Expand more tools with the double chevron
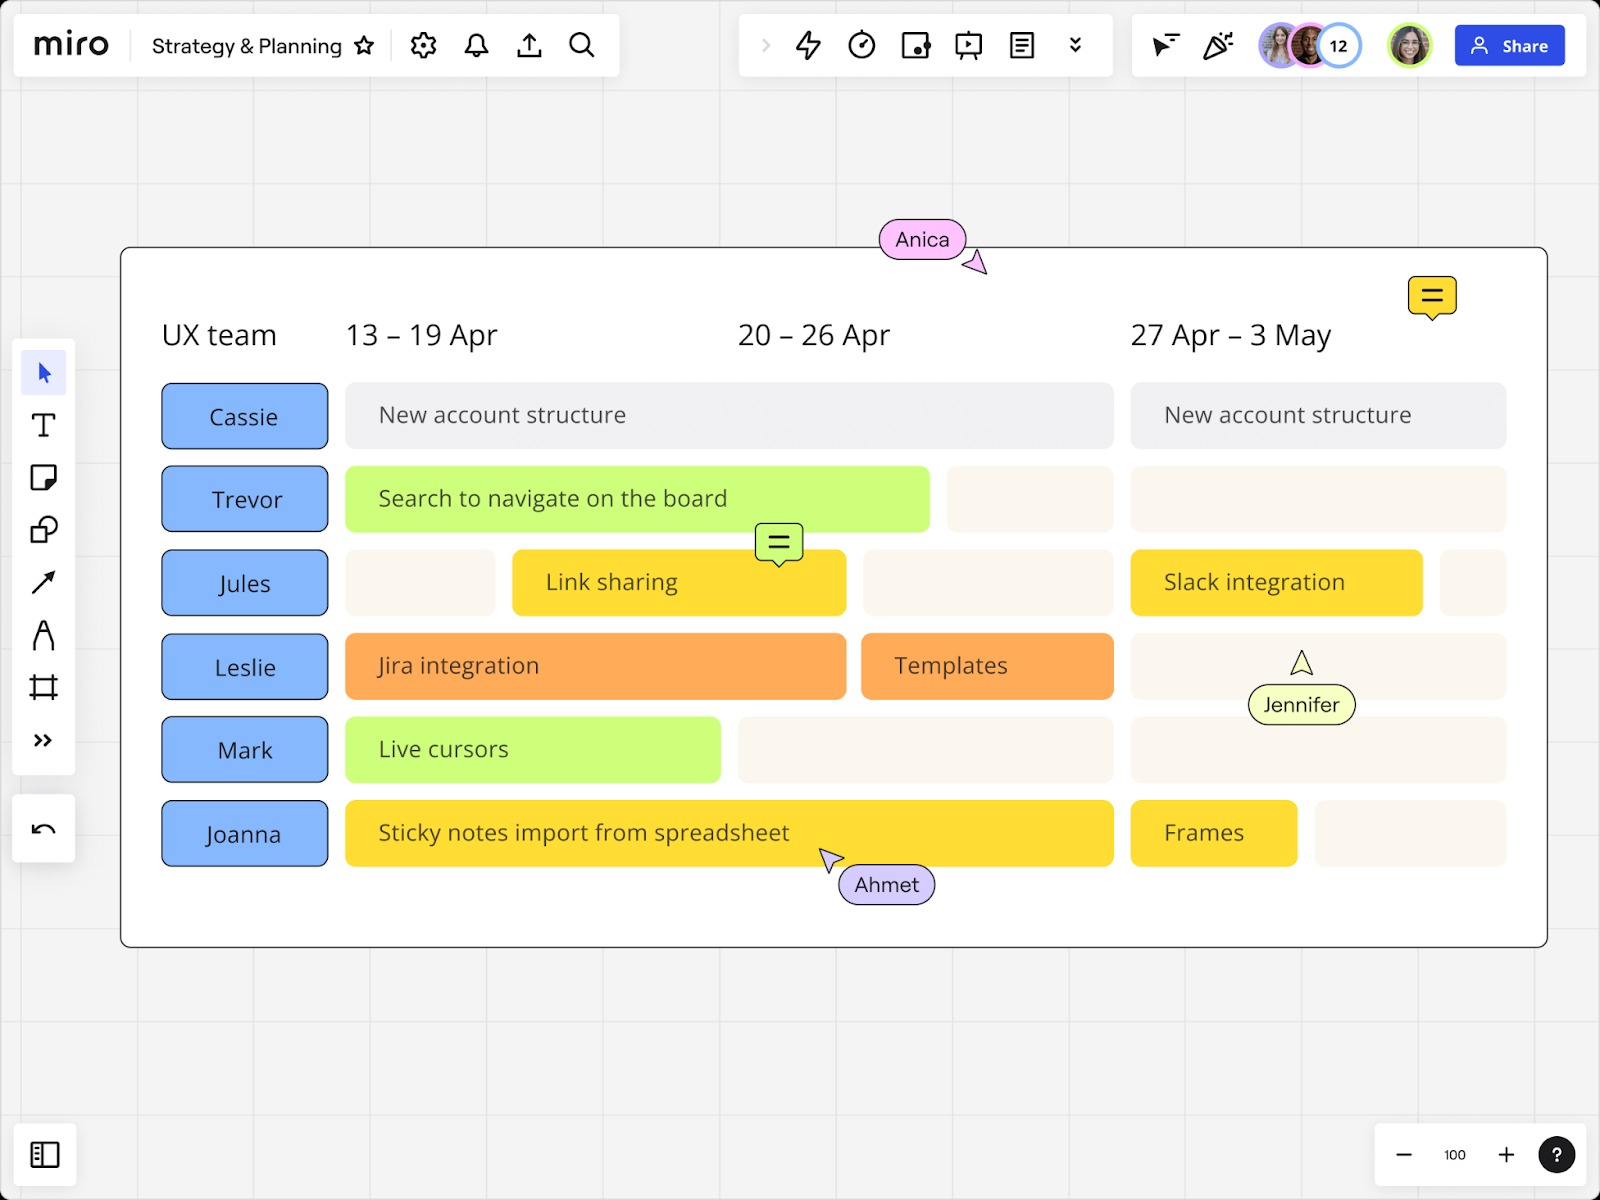The height and width of the screenshot is (1200, 1600). click(x=43, y=740)
